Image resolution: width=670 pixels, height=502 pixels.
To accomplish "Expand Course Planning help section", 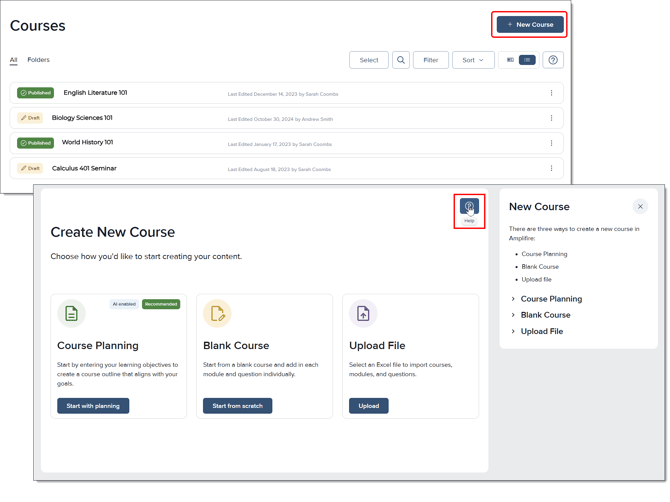I will pyautogui.click(x=547, y=299).
